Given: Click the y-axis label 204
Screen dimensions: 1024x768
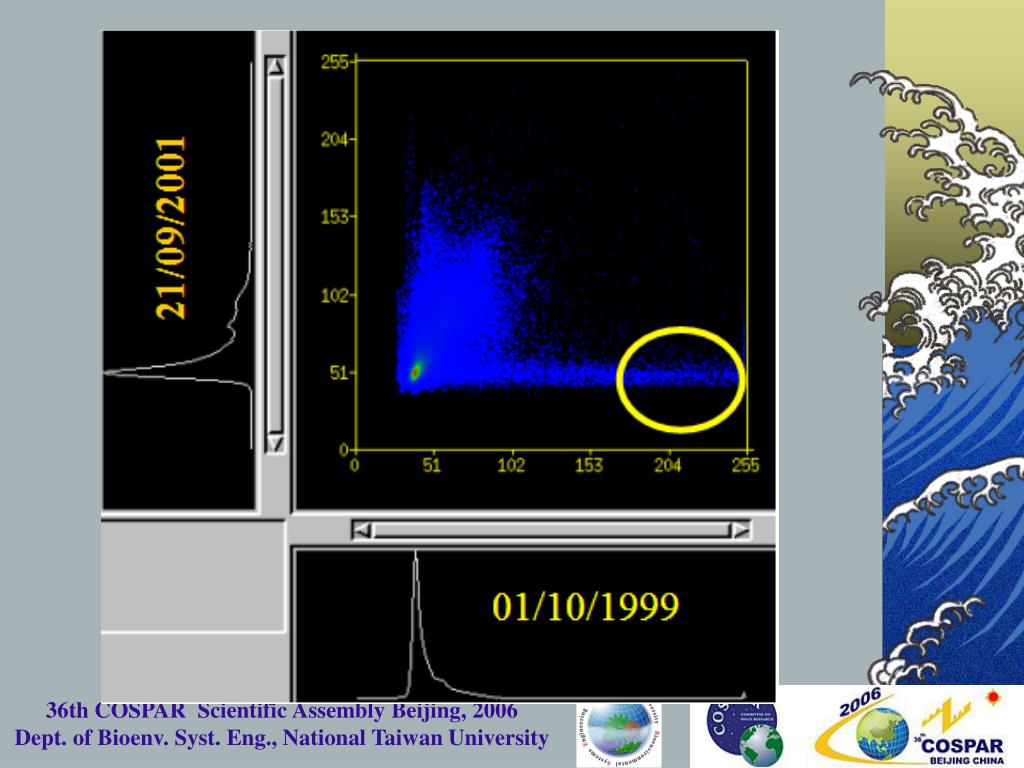Looking at the screenshot, I should point(336,139).
